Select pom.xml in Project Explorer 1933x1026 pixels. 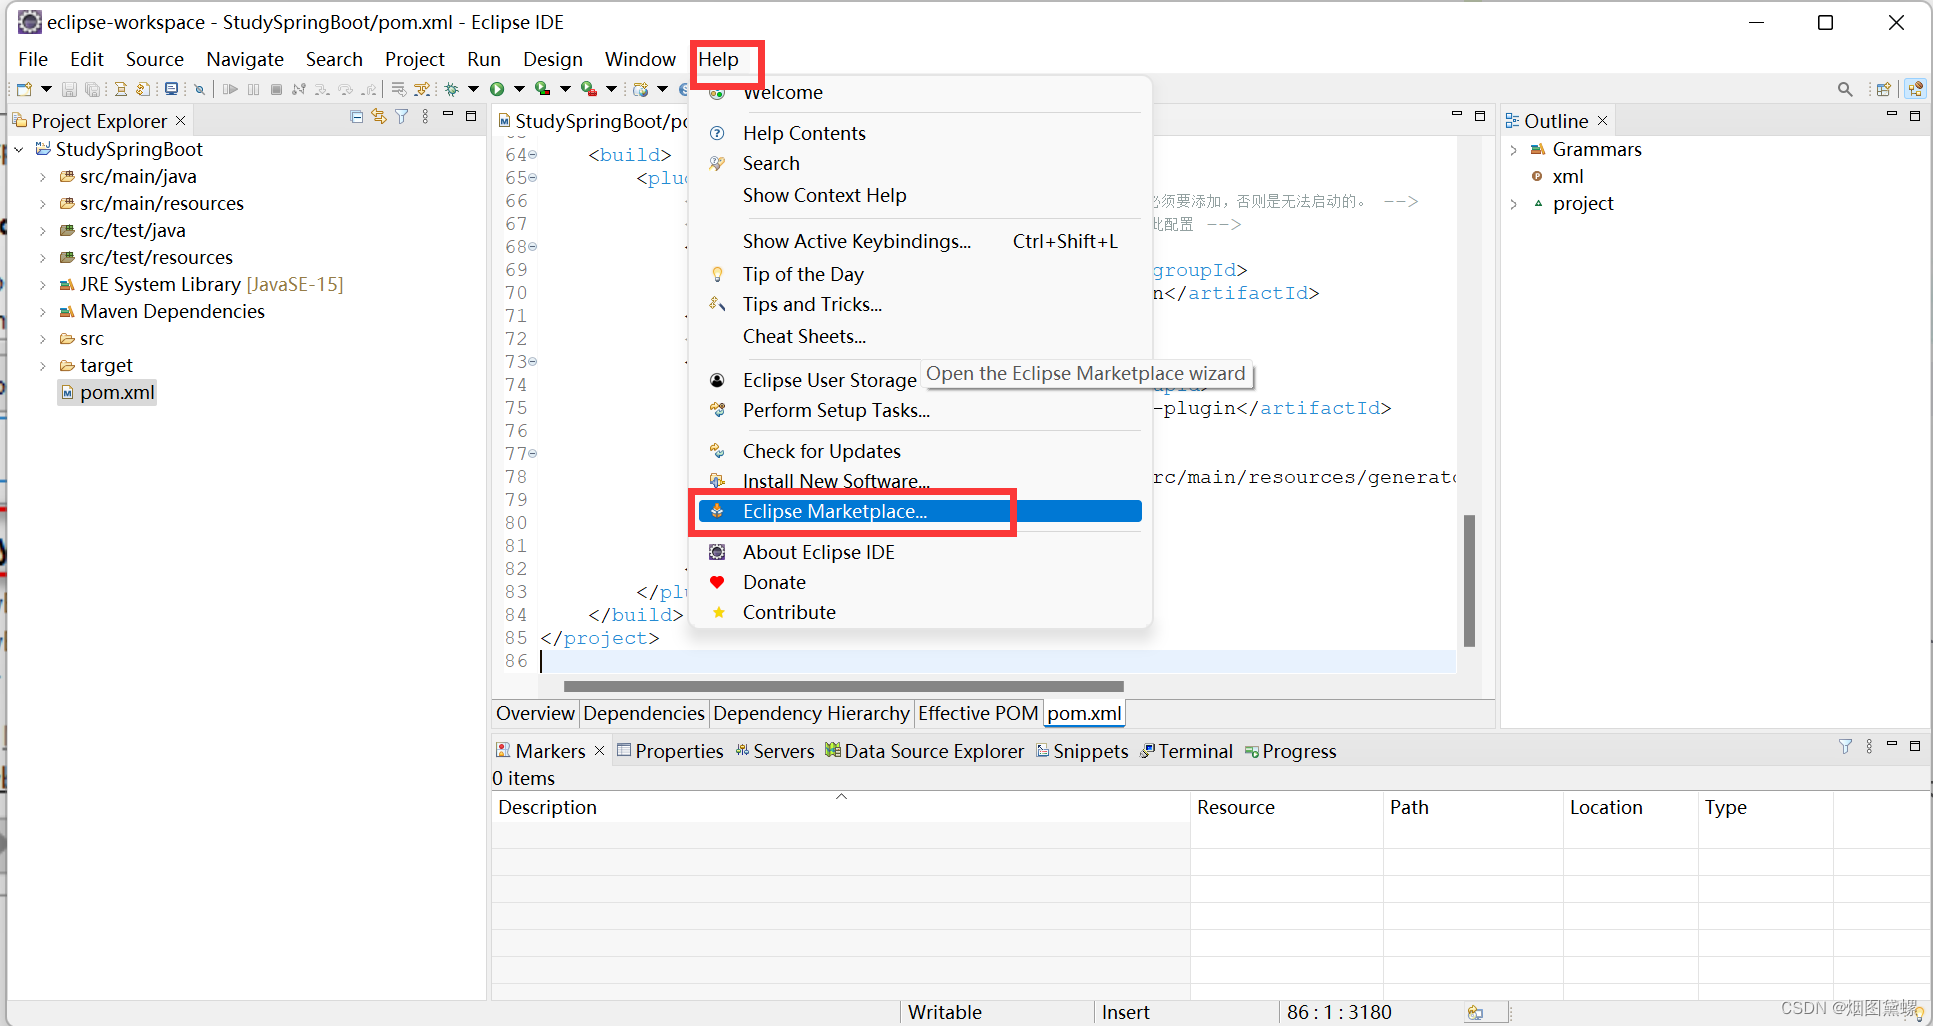117,392
